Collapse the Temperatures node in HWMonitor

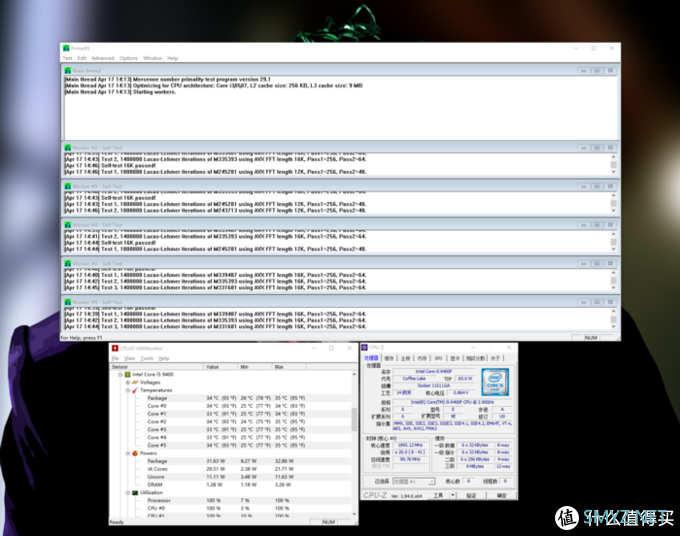[128, 390]
